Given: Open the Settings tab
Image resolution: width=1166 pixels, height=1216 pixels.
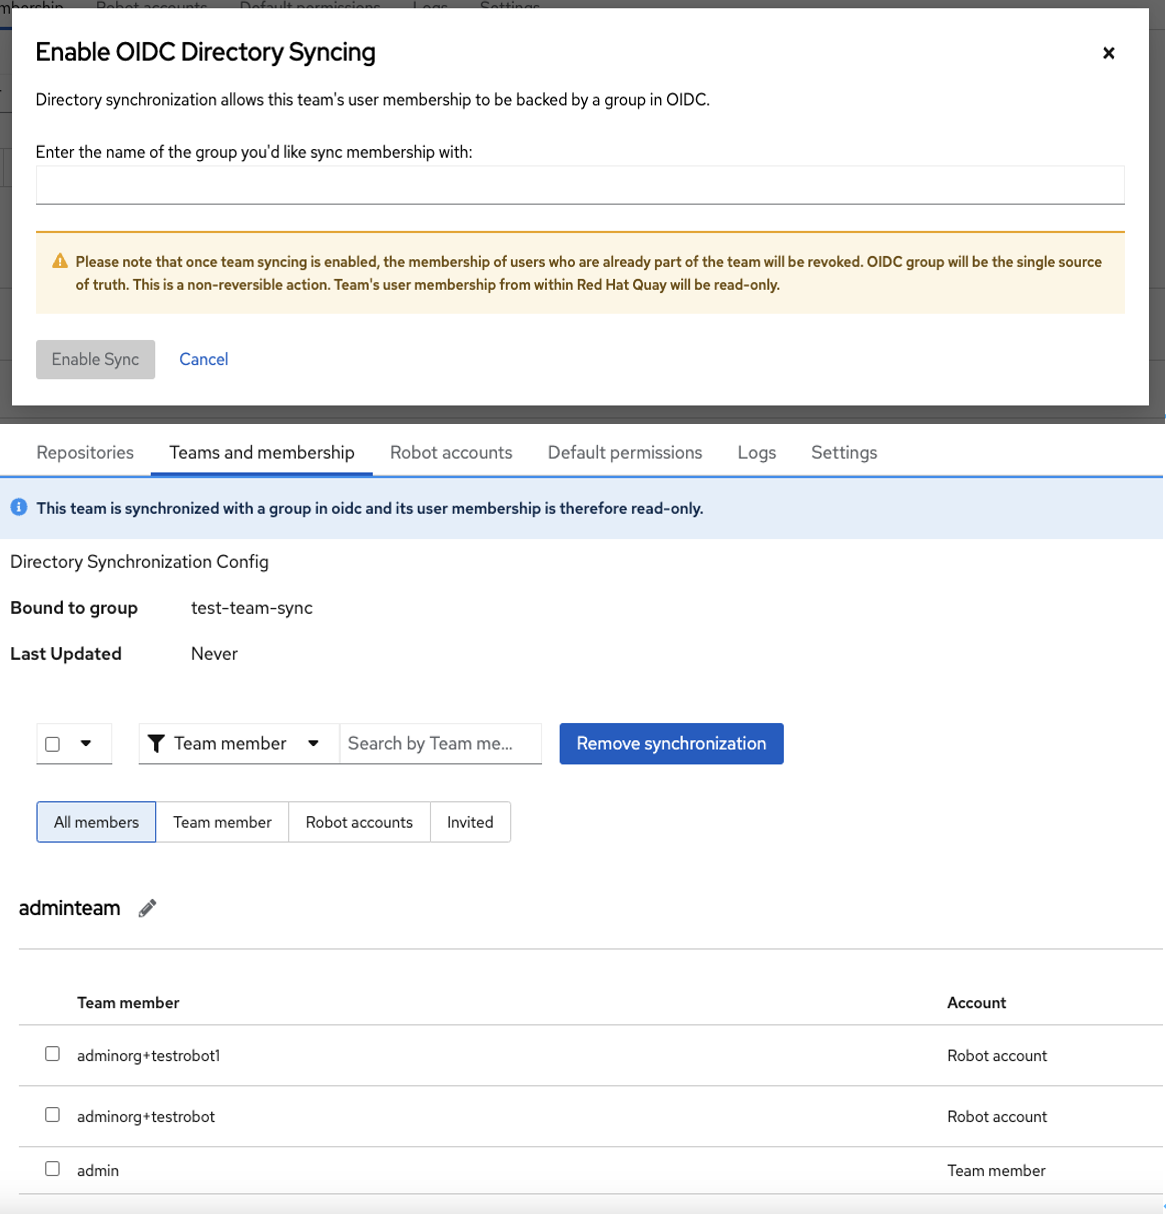Looking at the screenshot, I should click(x=844, y=452).
